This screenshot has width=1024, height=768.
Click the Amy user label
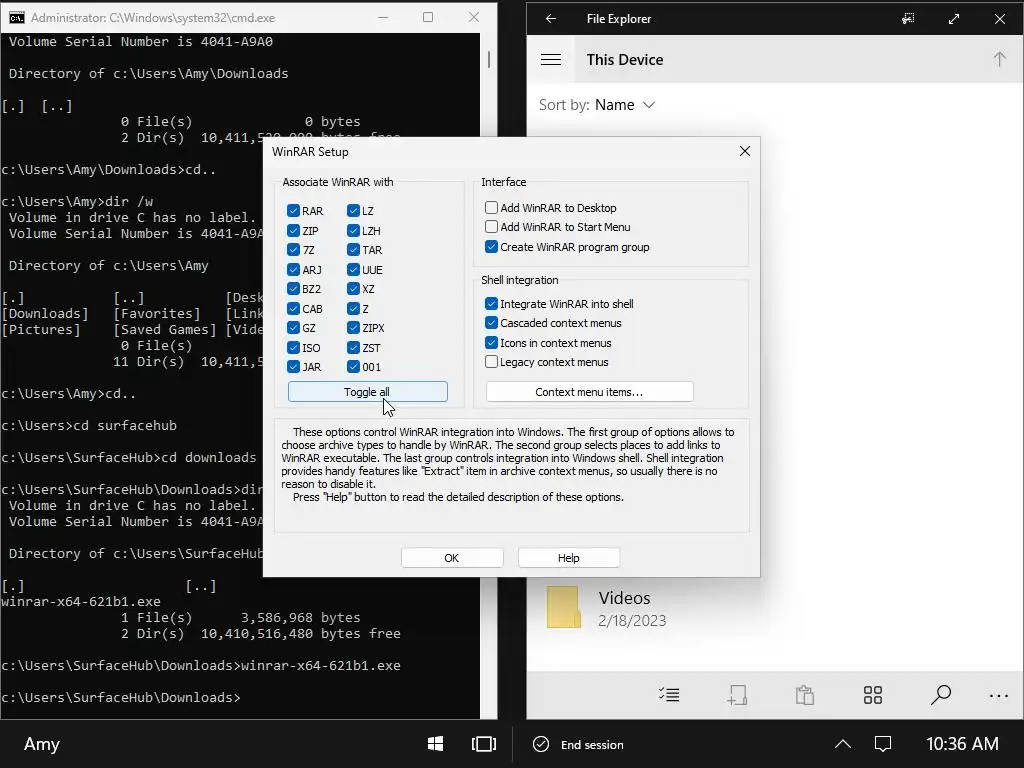42,744
